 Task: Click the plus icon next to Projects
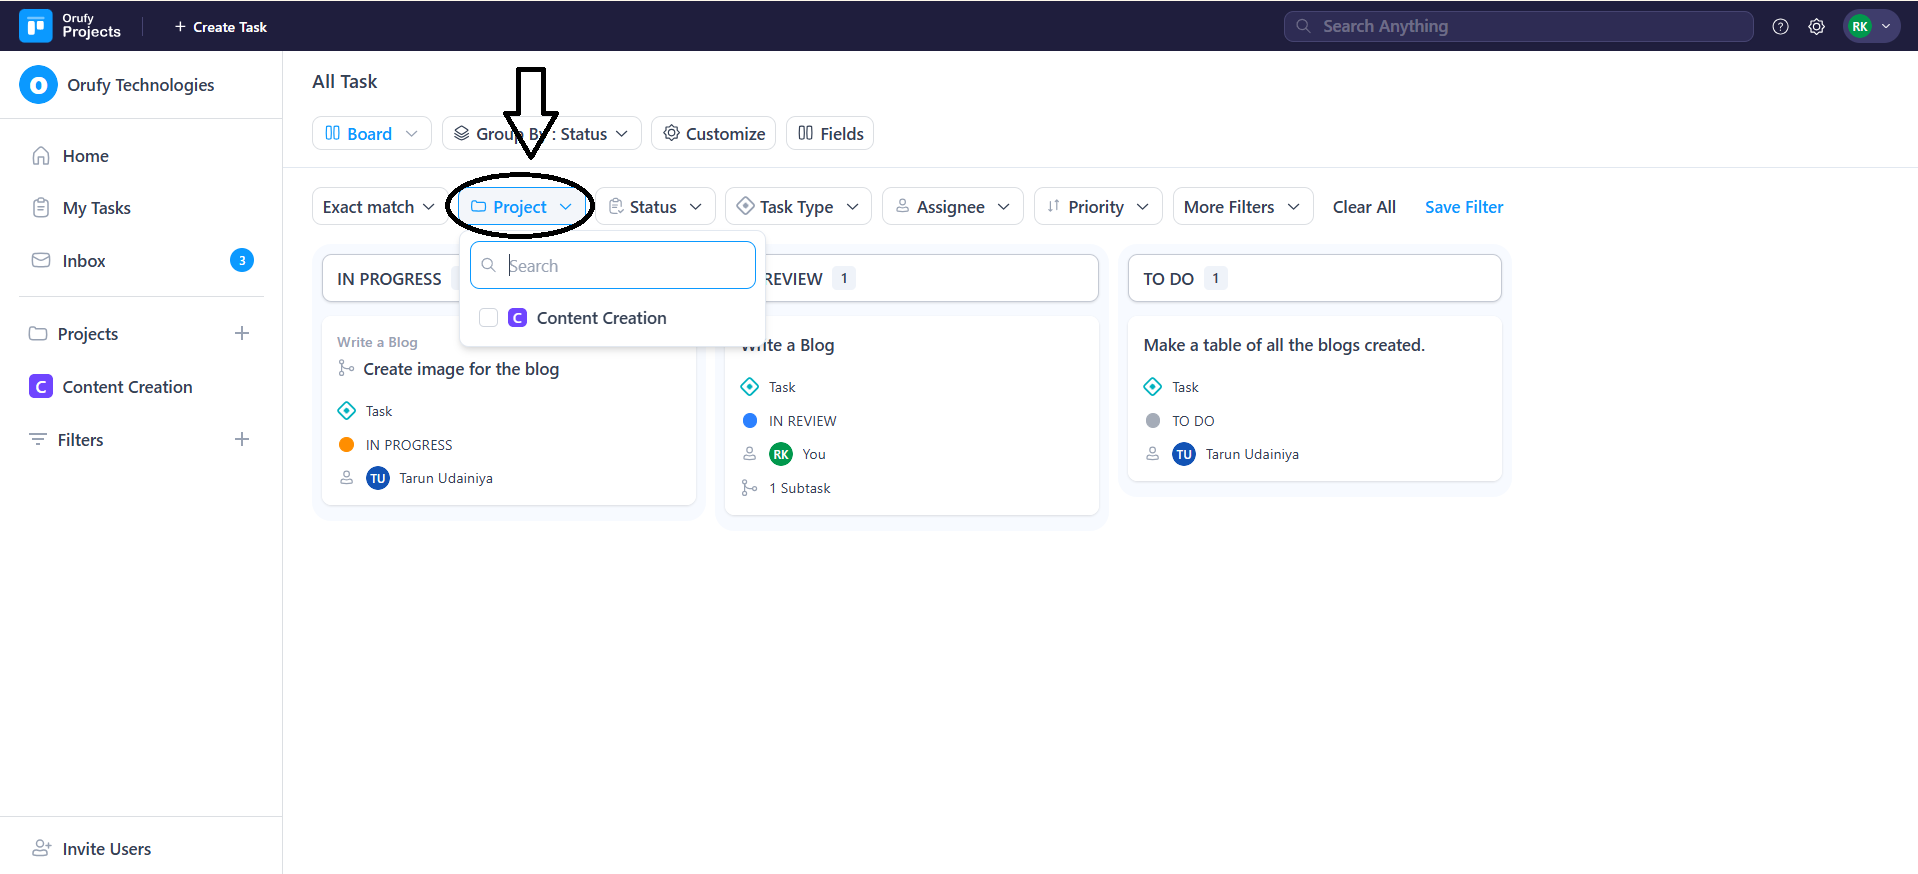[x=242, y=333]
